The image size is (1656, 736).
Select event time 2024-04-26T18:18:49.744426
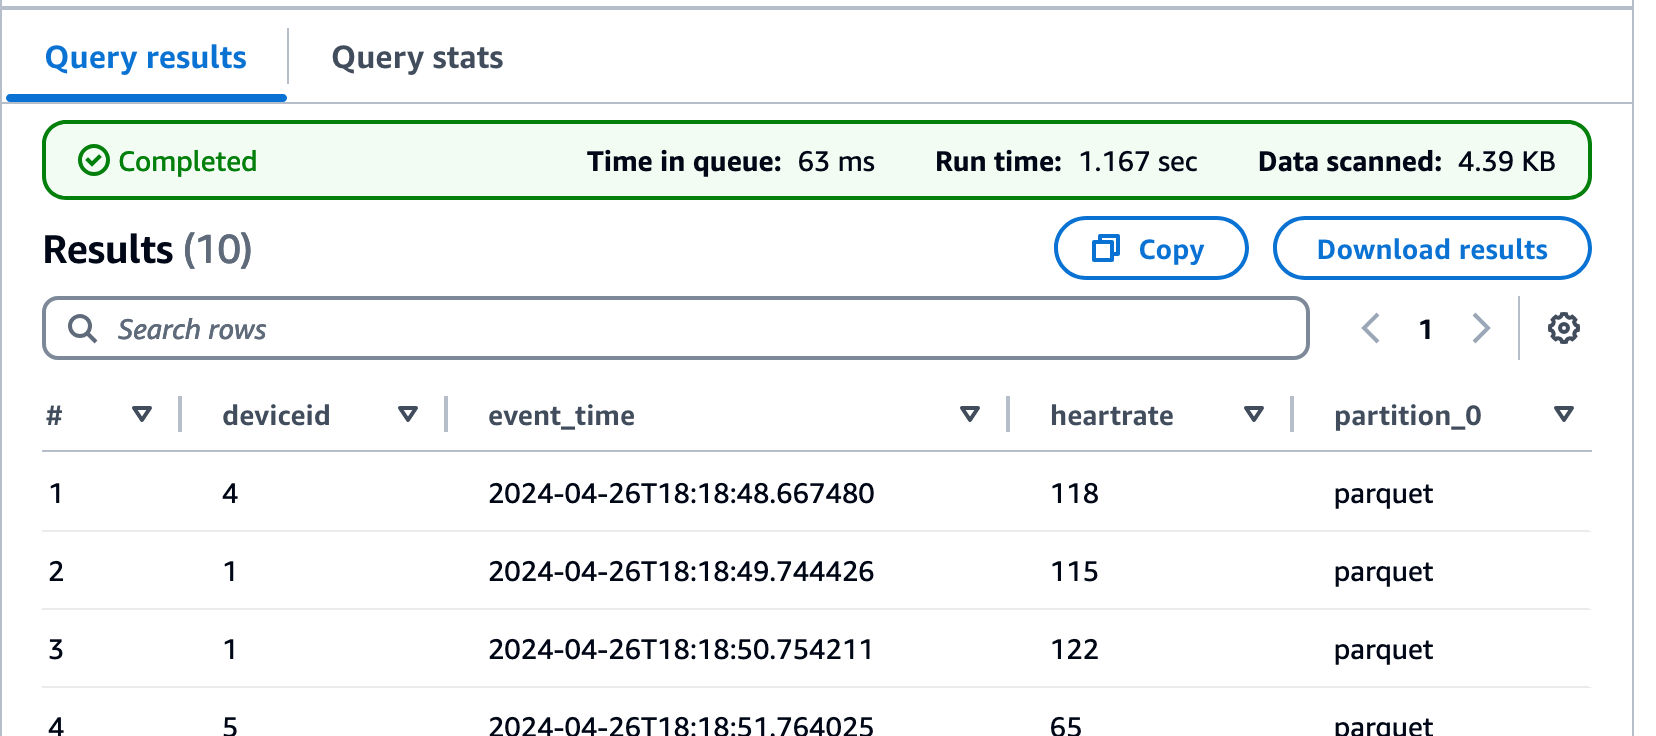[x=681, y=571]
